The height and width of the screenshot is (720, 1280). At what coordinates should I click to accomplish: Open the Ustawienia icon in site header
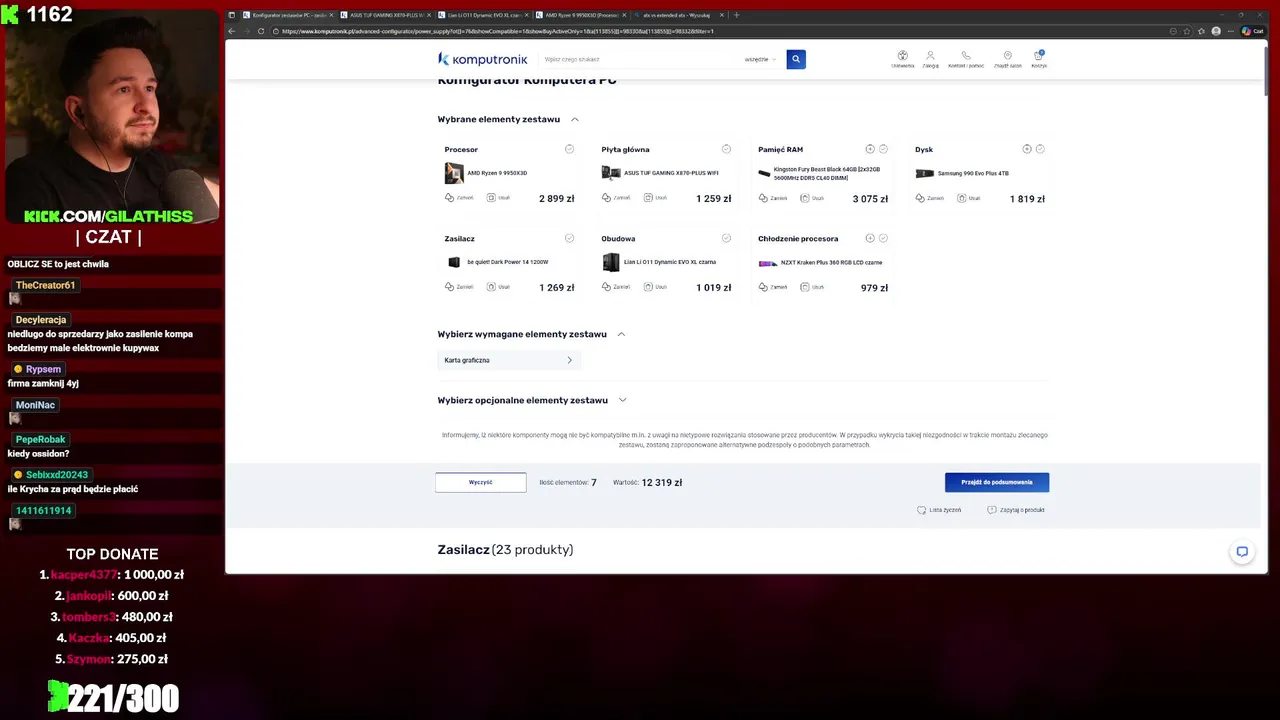pyautogui.click(x=903, y=59)
